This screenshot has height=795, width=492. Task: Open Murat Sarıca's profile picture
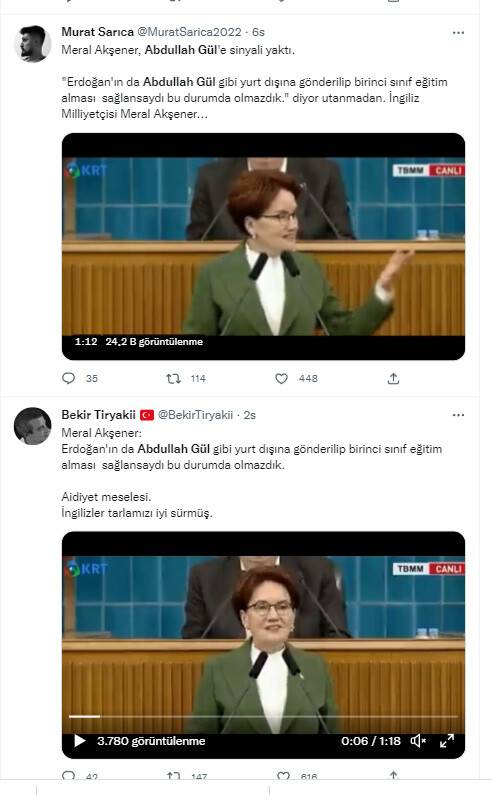click(32, 44)
